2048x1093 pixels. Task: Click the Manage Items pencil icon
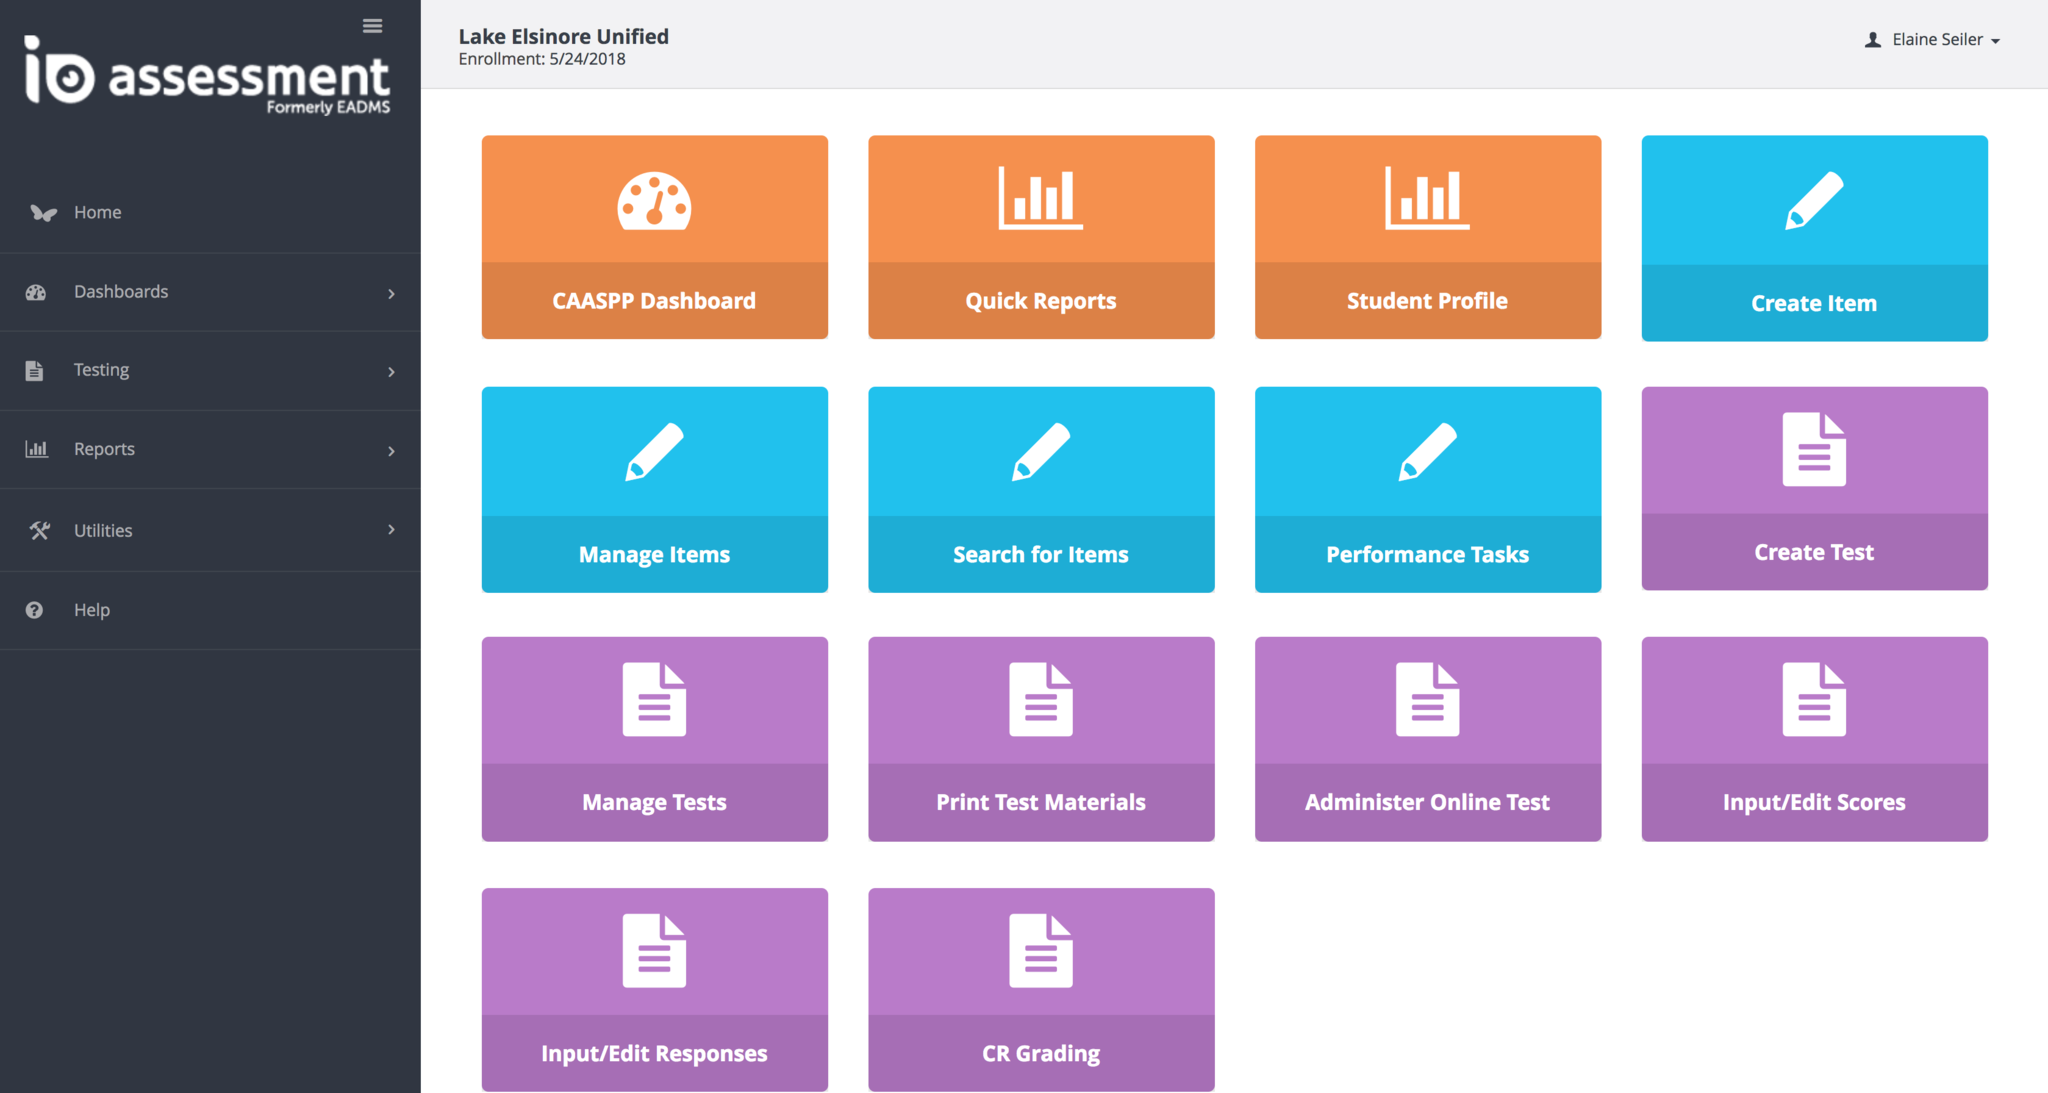pyautogui.click(x=654, y=451)
